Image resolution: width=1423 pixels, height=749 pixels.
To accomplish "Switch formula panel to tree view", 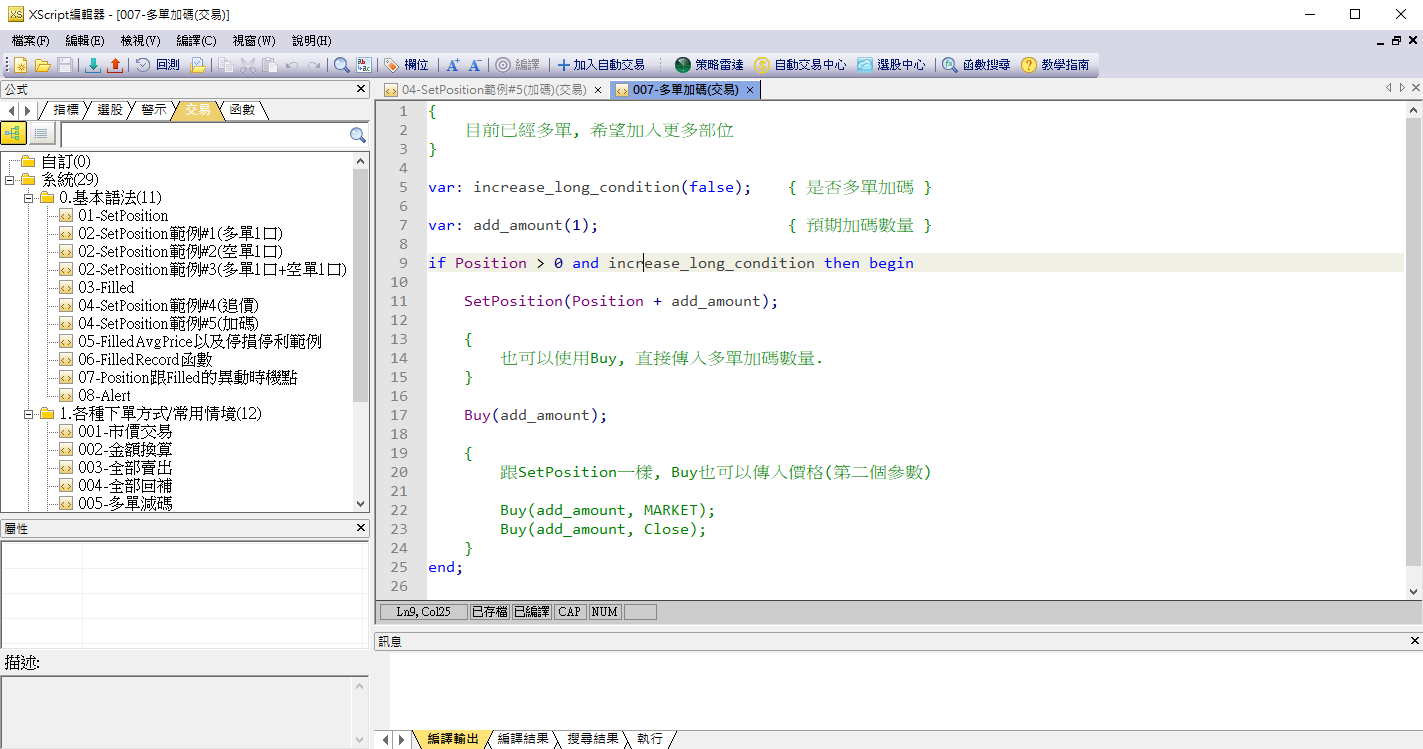I will (14, 134).
